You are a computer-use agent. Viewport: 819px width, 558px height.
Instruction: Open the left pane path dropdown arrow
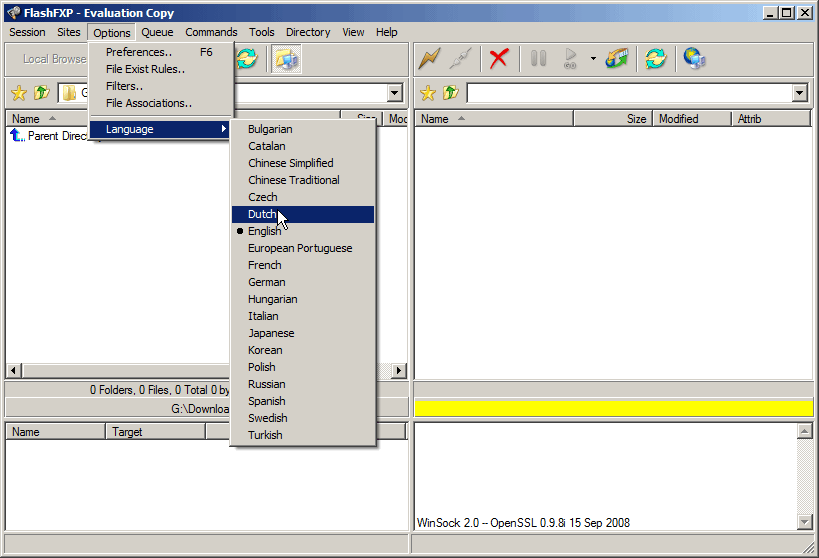[x=395, y=94]
